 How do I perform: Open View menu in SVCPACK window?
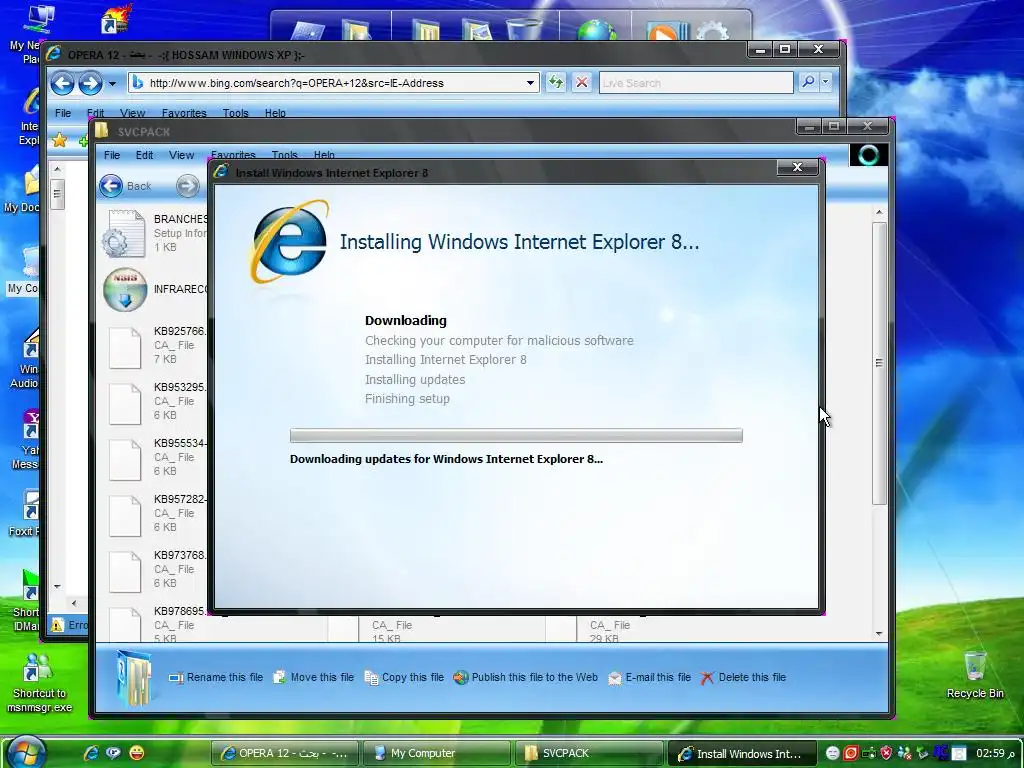click(181, 155)
